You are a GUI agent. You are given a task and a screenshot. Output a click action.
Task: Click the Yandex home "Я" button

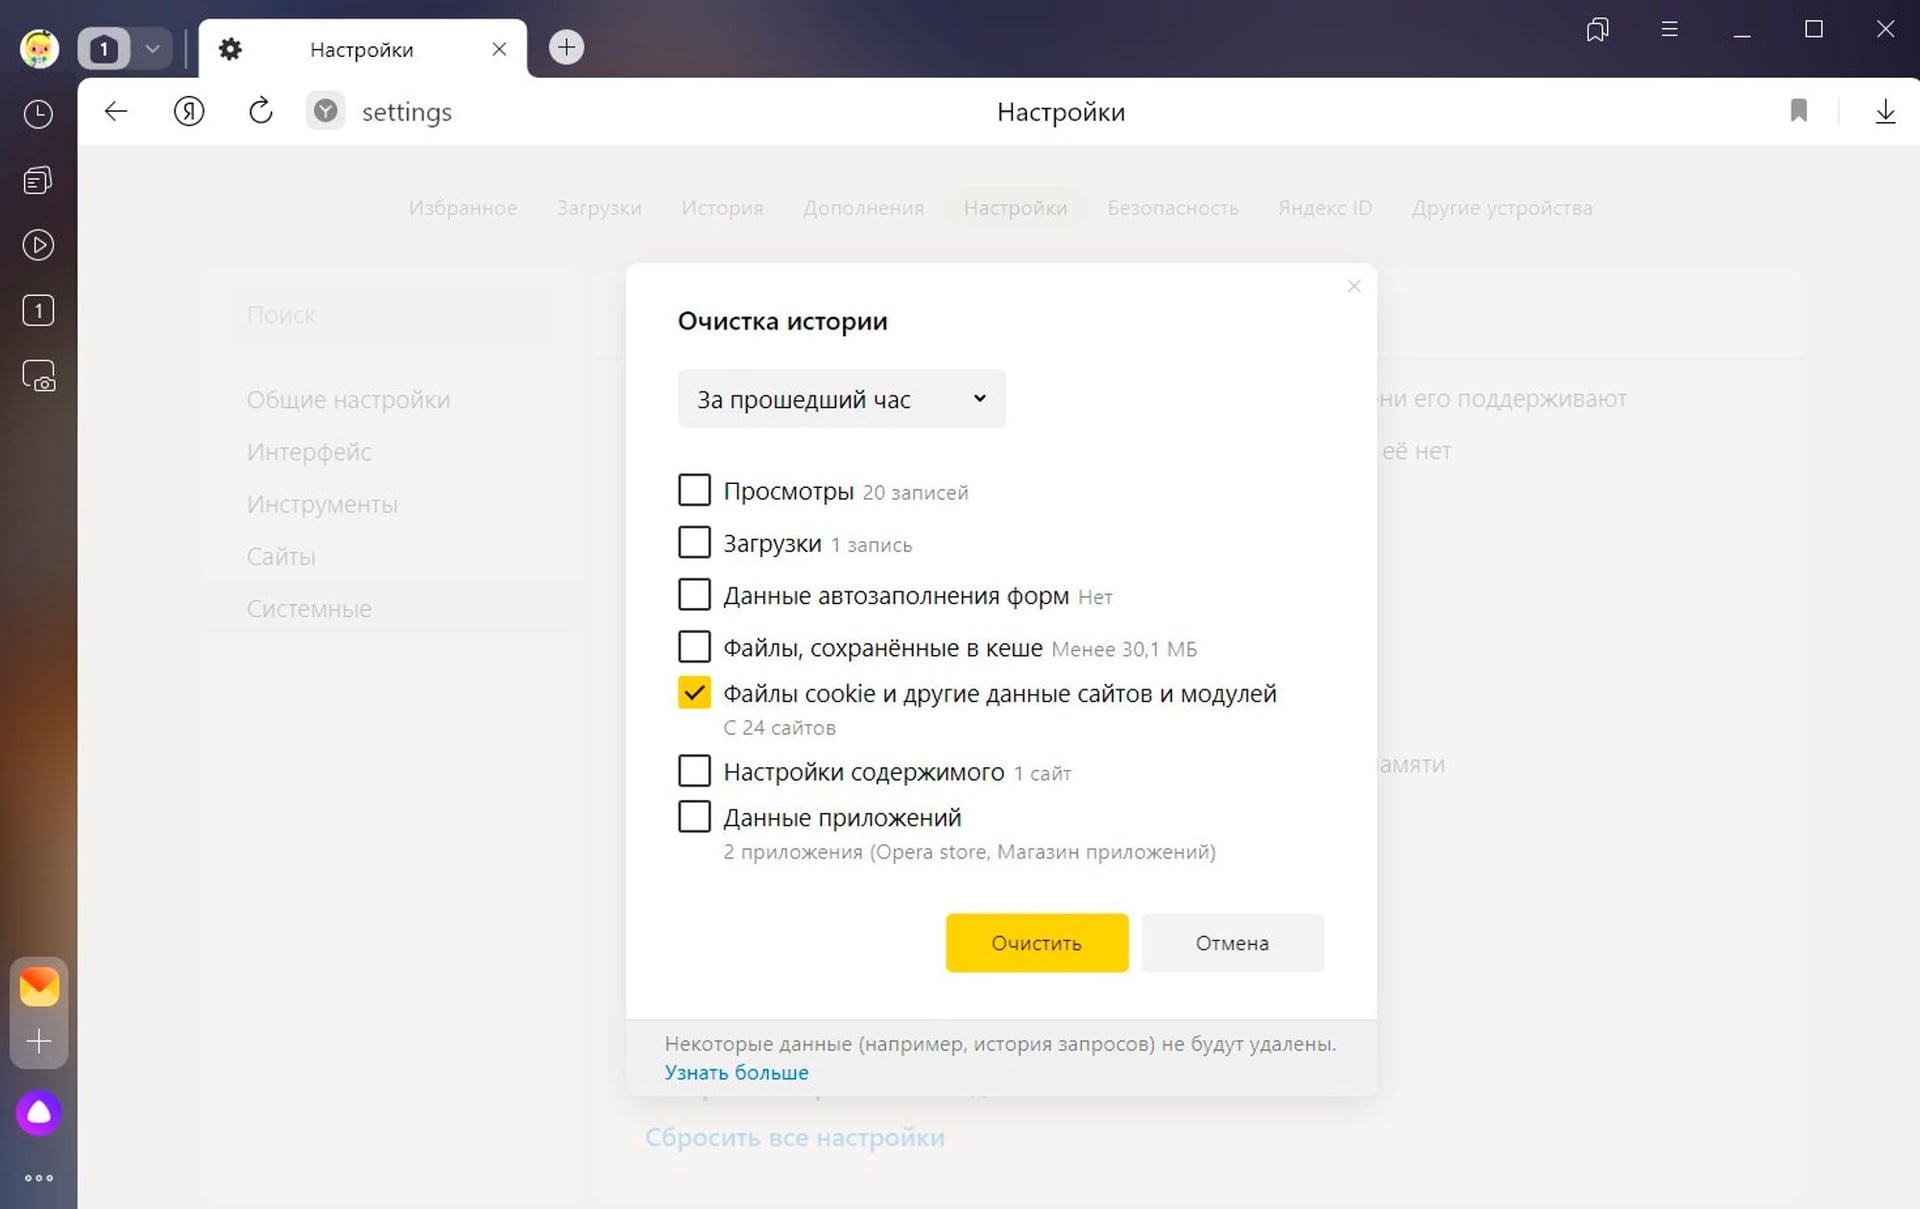coord(189,111)
